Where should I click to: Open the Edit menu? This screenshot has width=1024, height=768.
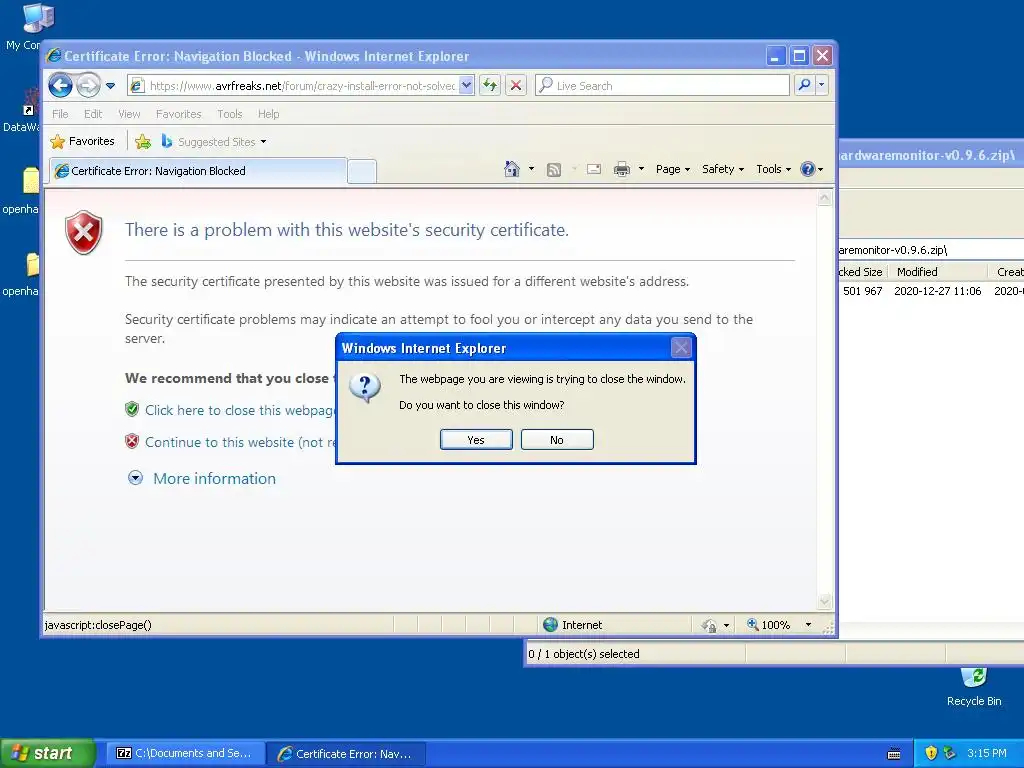[93, 114]
